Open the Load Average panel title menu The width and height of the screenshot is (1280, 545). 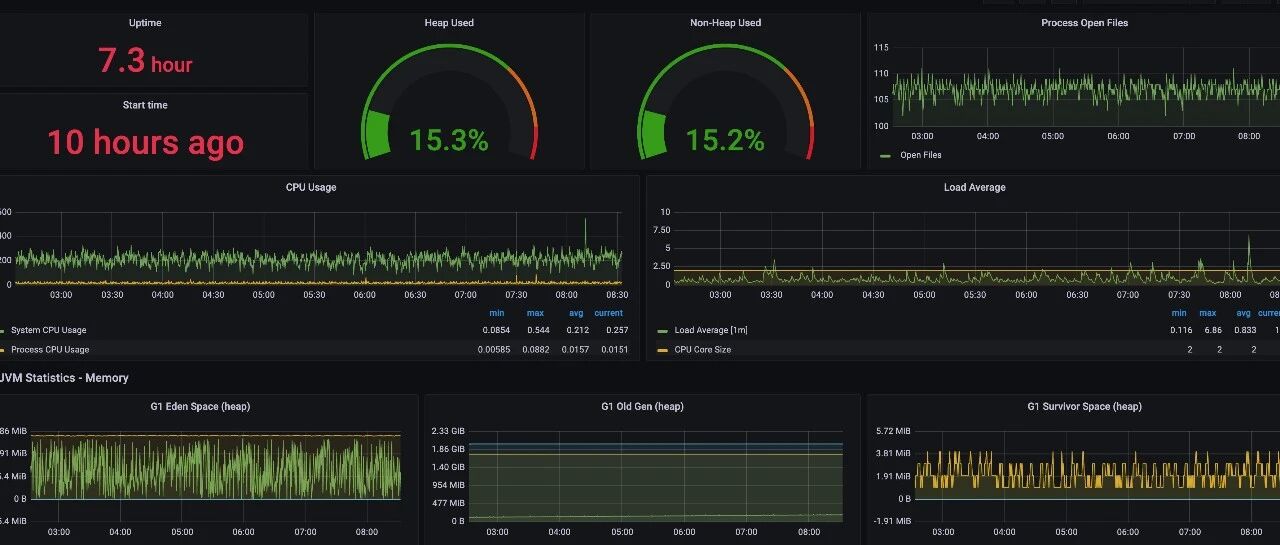[x=975, y=187]
